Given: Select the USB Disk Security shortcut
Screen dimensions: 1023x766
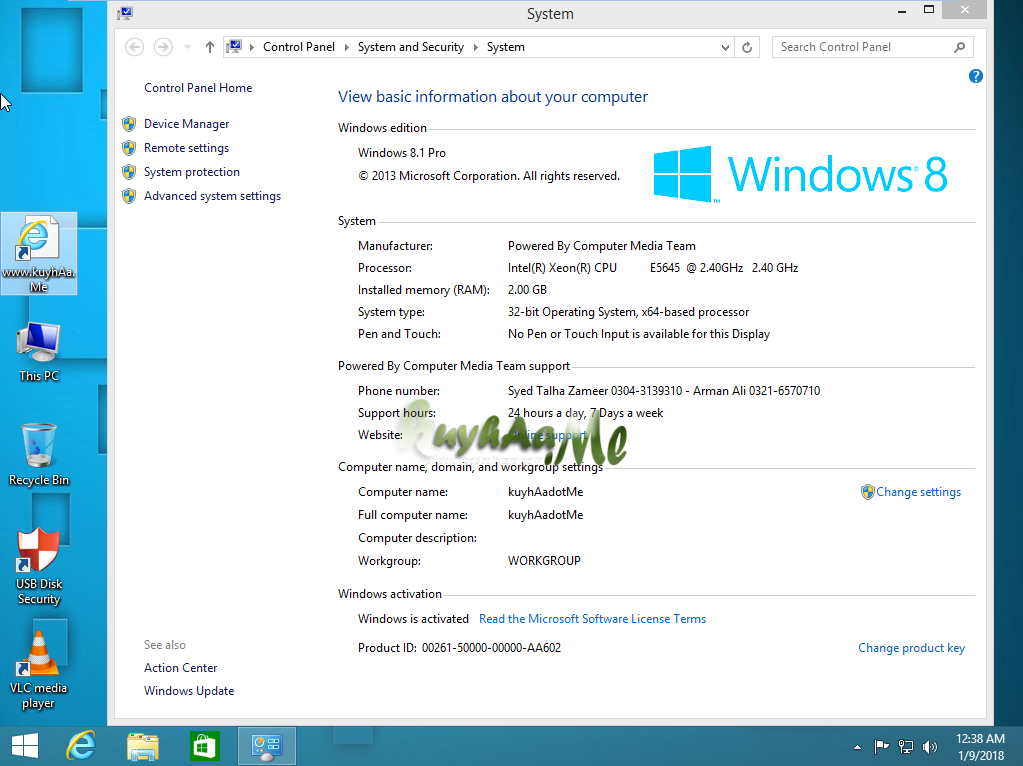Looking at the screenshot, I should tap(38, 566).
